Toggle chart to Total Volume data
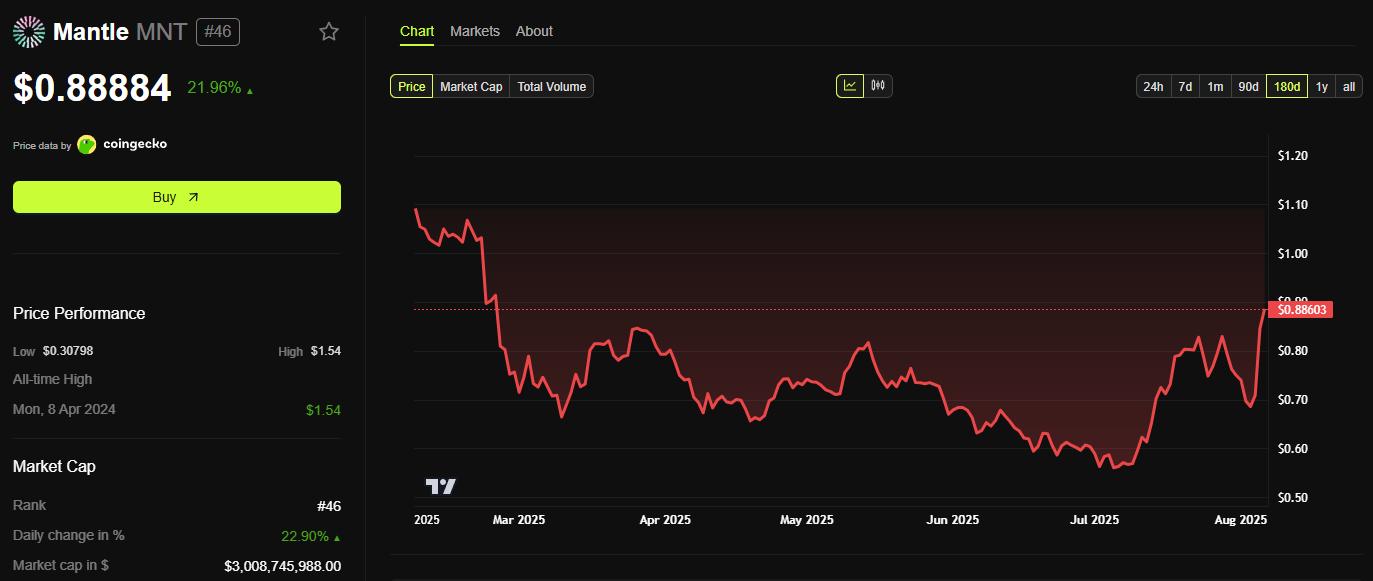This screenshot has width=1373, height=581. point(551,86)
